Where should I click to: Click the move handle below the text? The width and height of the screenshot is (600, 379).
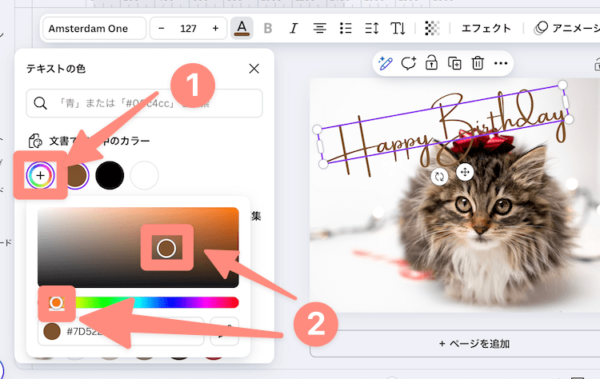(465, 172)
